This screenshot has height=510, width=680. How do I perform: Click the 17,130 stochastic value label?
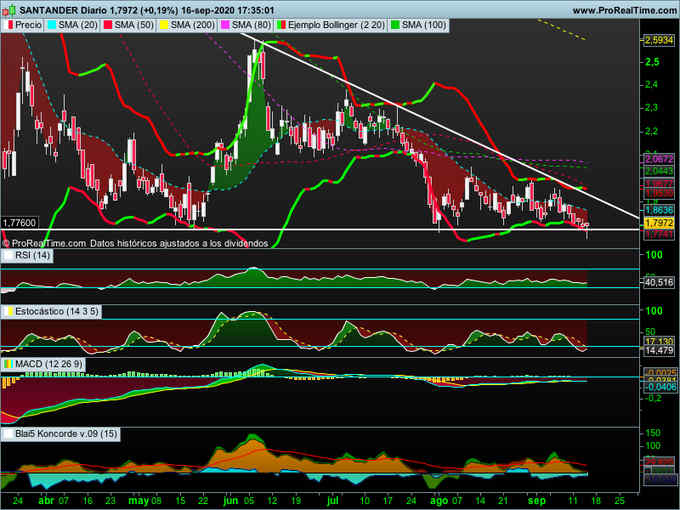click(x=659, y=341)
